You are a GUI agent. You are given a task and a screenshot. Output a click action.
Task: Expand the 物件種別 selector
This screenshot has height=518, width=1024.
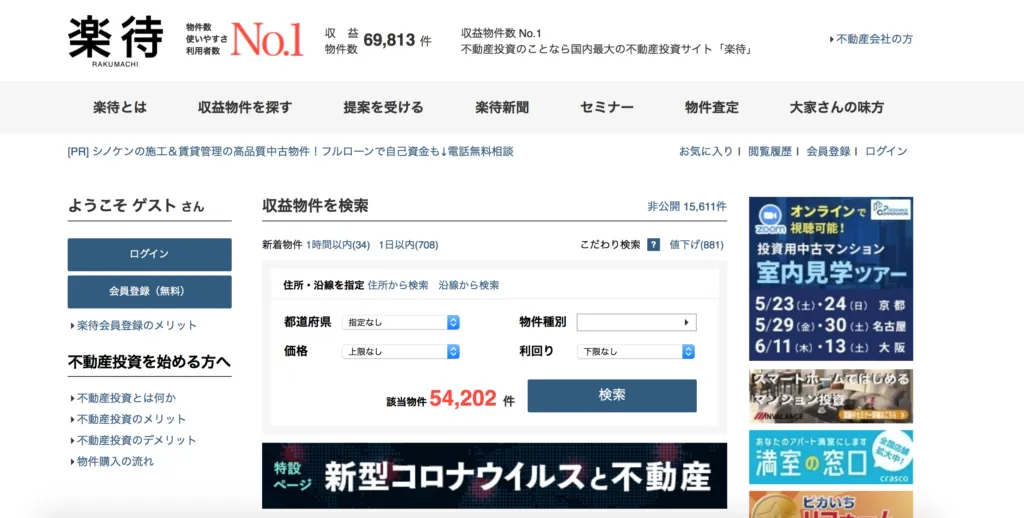coord(636,322)
